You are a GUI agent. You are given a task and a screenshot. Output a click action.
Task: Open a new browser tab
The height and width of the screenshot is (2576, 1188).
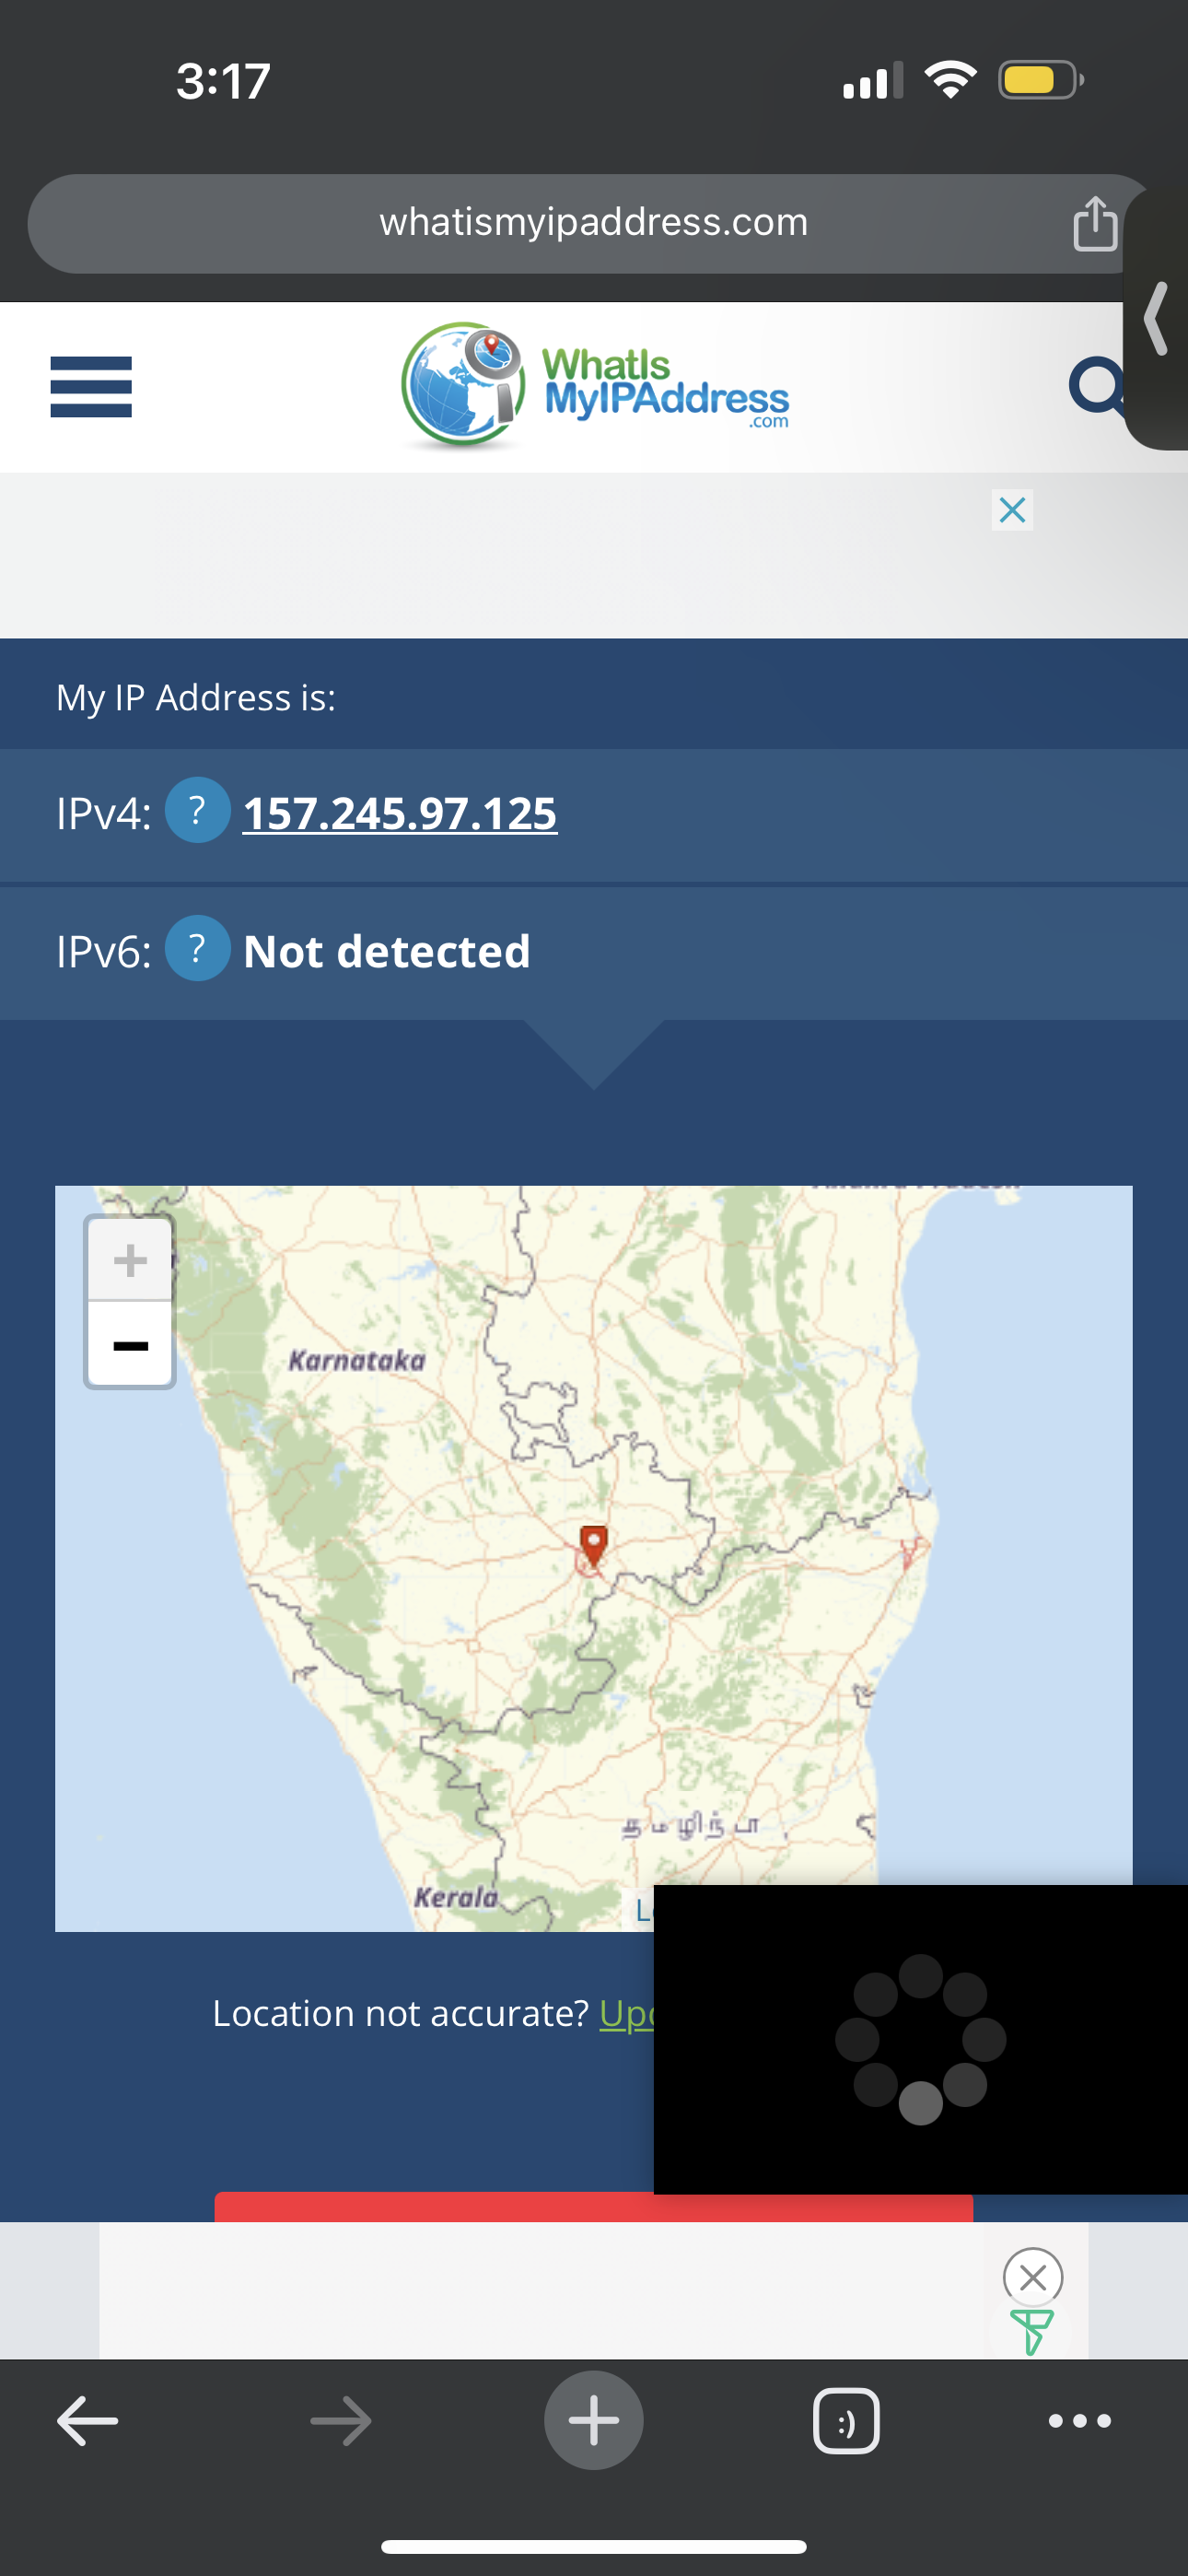(594, 2421)
